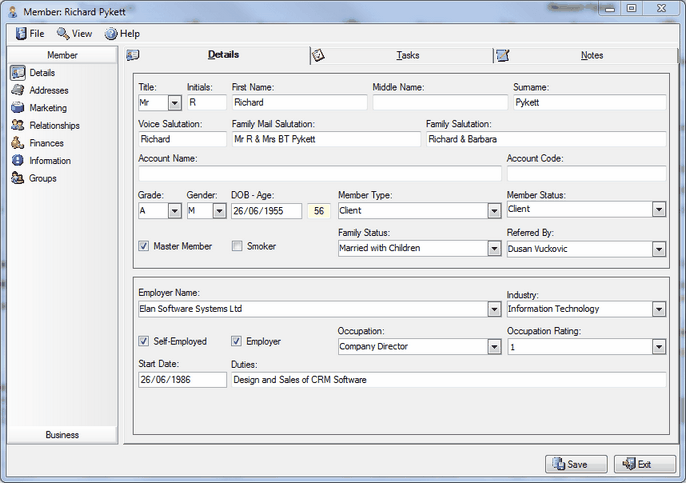Open the Gender dropdown
Viewport: 686px width, 483px height.
click(x=220, y=211)
